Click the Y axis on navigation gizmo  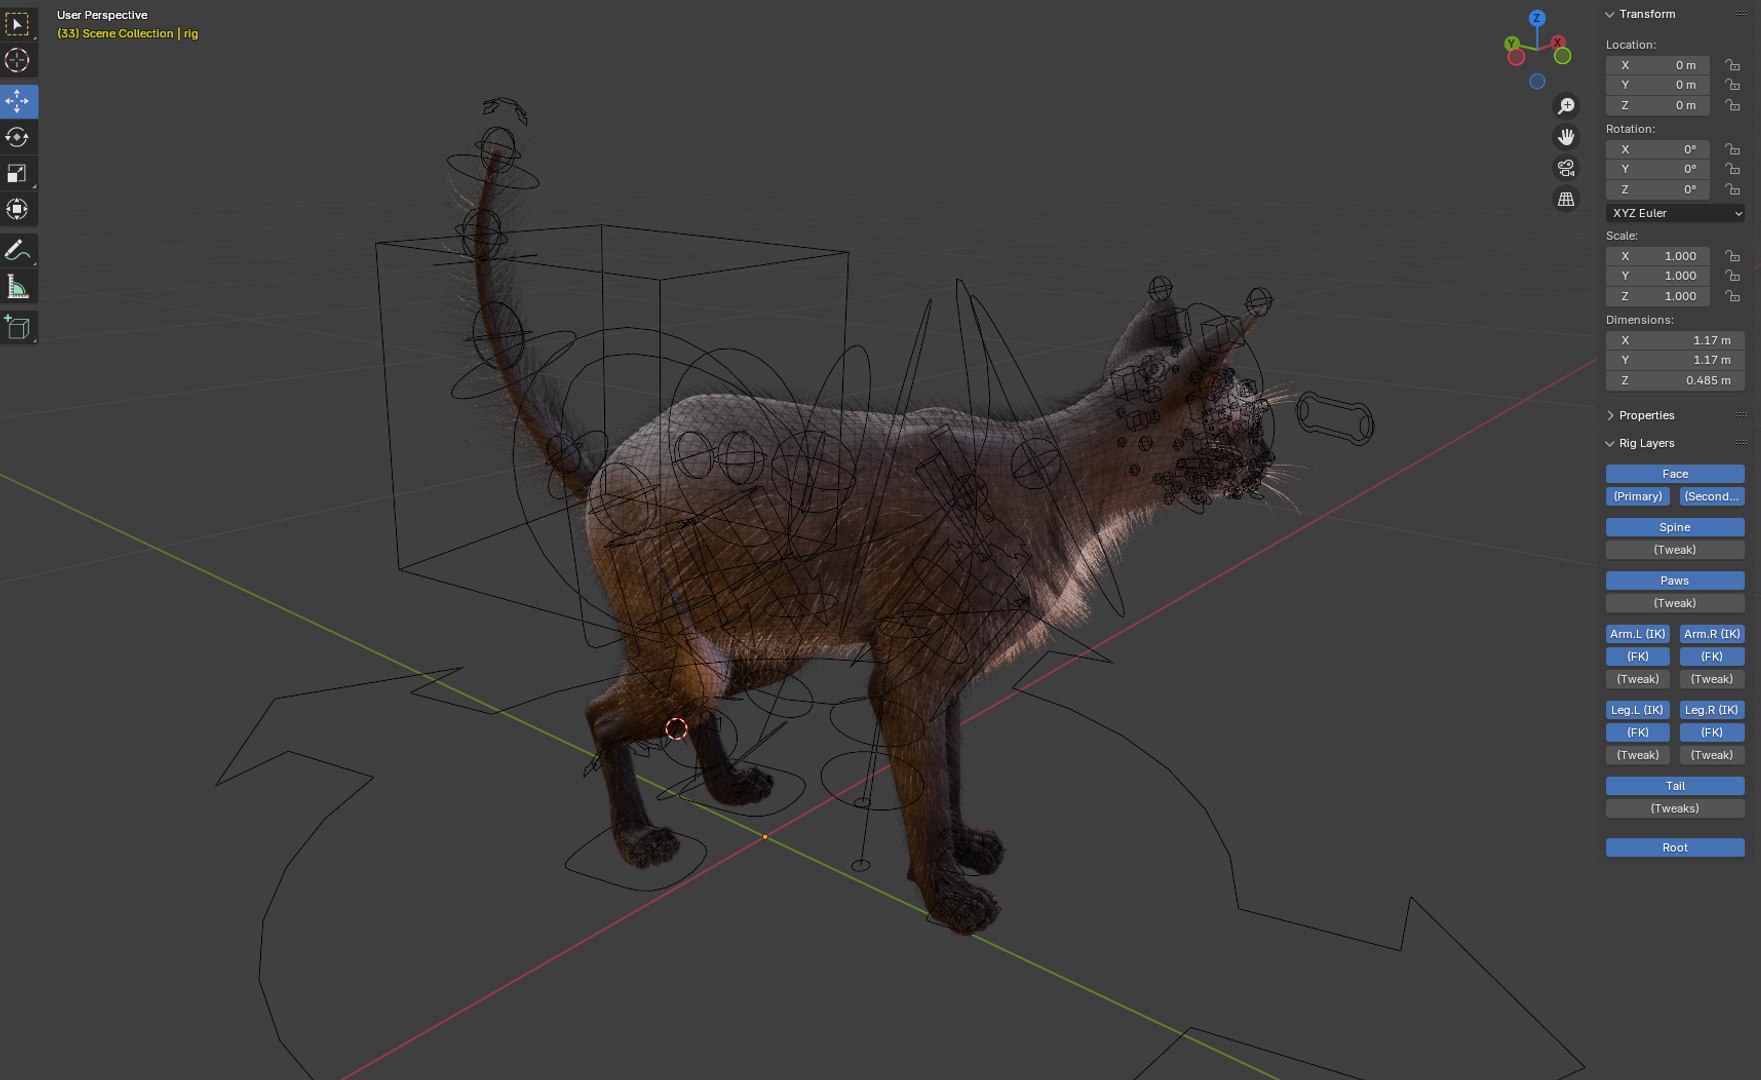click(1512, 44)
